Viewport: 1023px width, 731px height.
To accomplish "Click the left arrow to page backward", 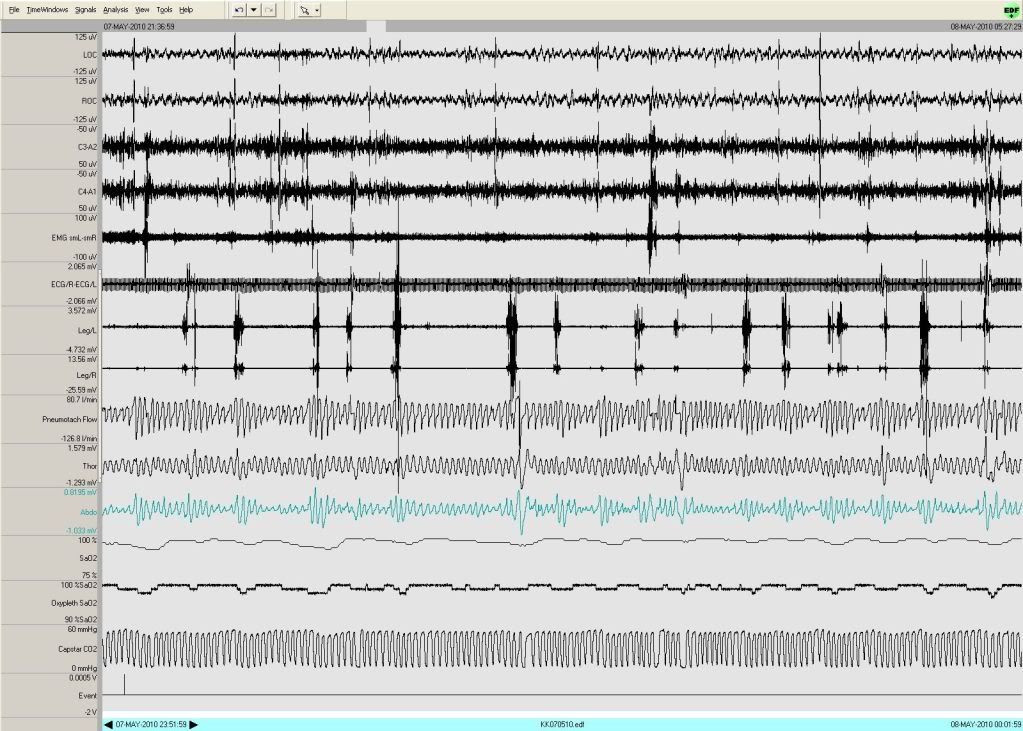I will pos(108,723).
